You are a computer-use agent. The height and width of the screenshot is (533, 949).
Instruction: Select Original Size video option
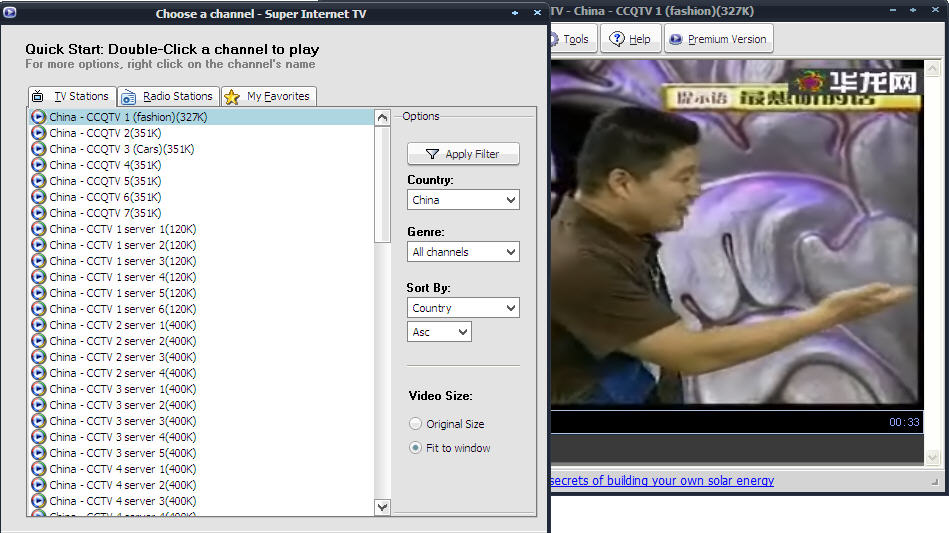point(416,424)
